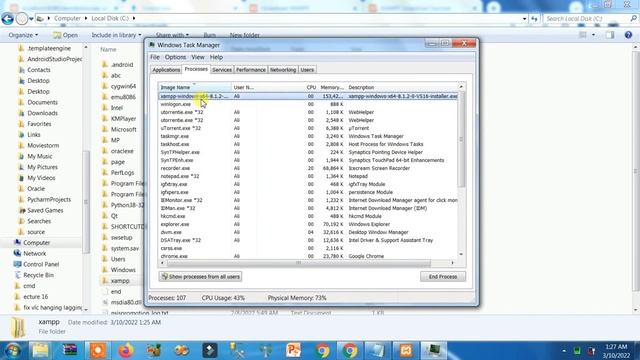Screen dimensions: 640x360
Task: Select PycharmProjects in navigation pane
Action: [x=49, y=200]
